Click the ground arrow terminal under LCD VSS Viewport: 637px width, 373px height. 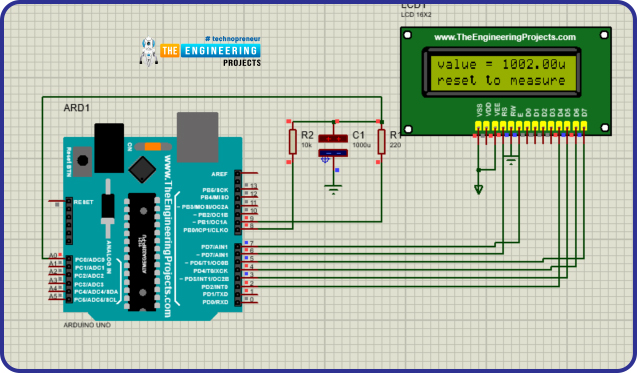pos(479,189)
